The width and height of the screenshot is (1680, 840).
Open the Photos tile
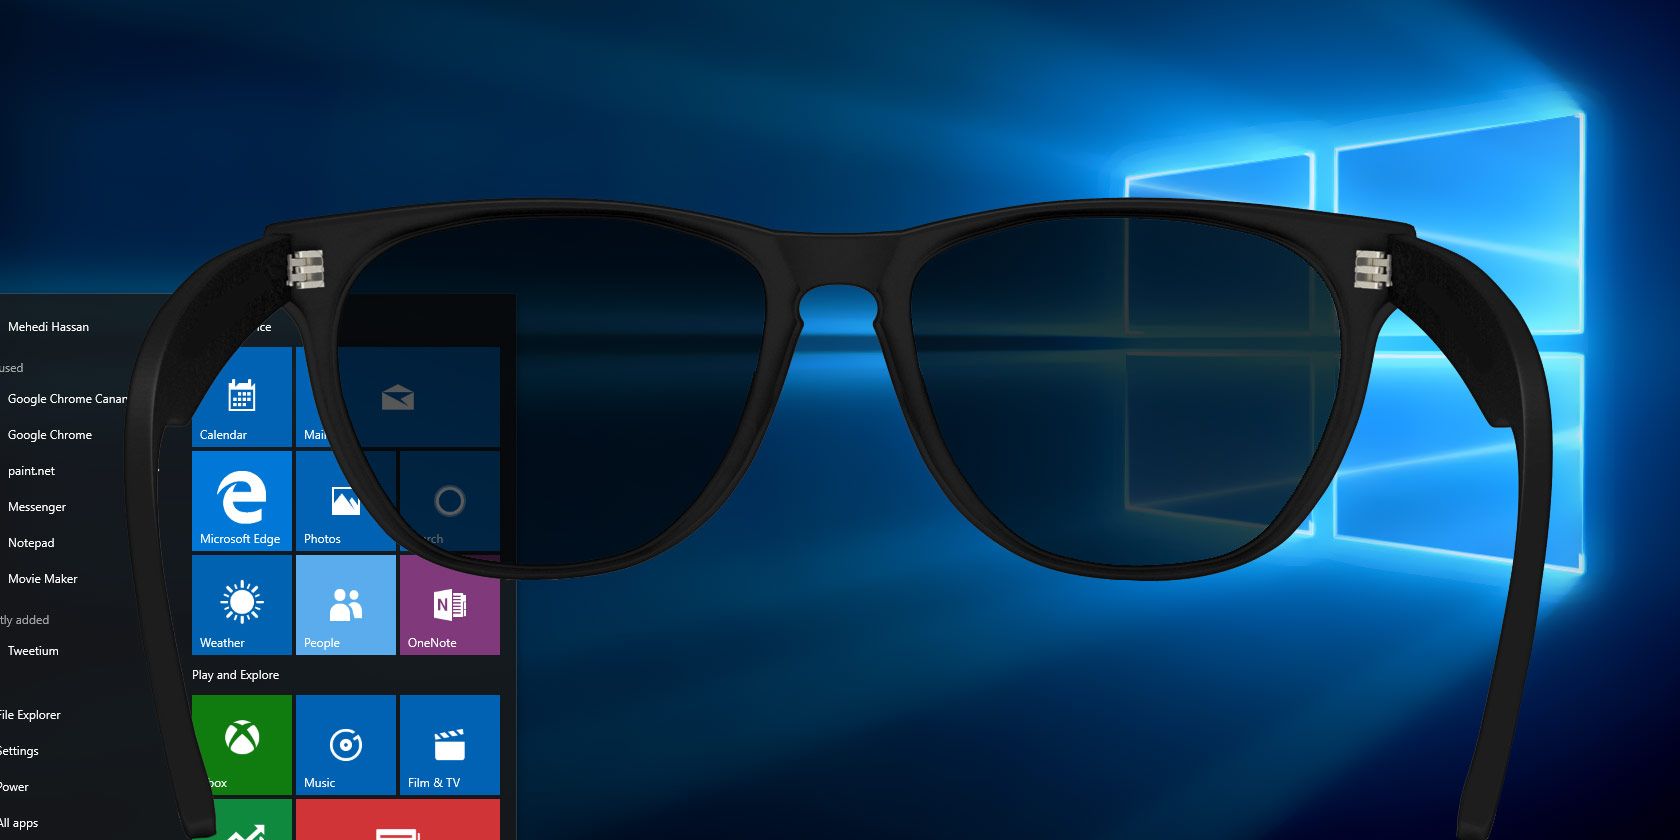pos(346,501)
